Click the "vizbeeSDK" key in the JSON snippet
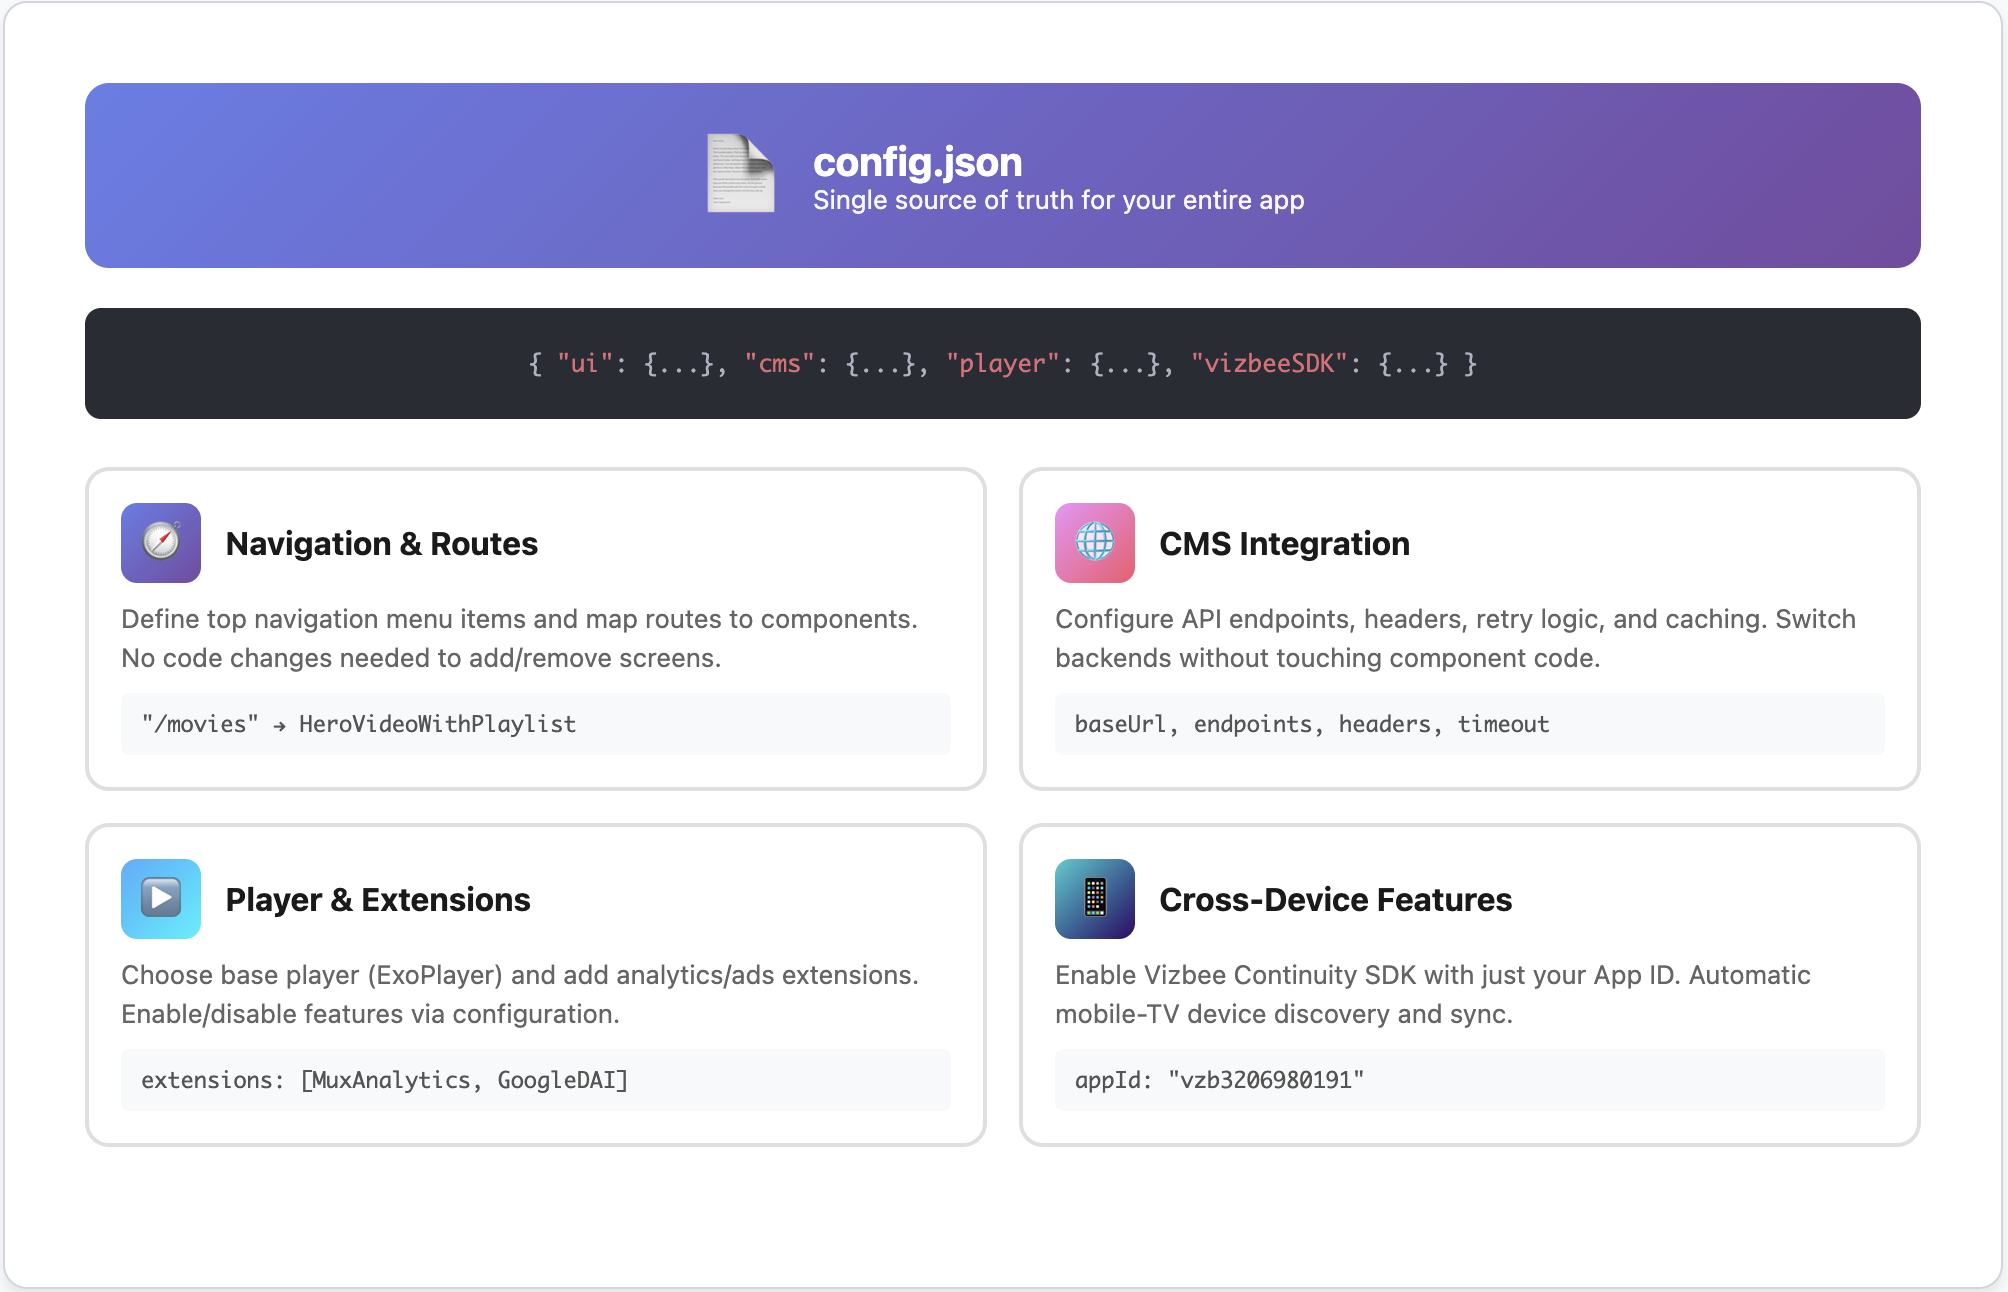 (x=1268, y=363)
